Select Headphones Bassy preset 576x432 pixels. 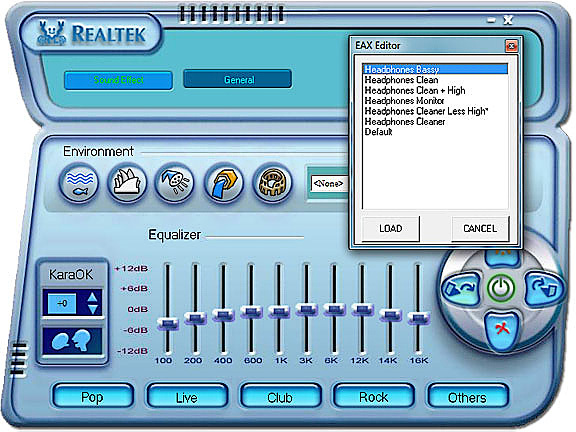(435, 69)
